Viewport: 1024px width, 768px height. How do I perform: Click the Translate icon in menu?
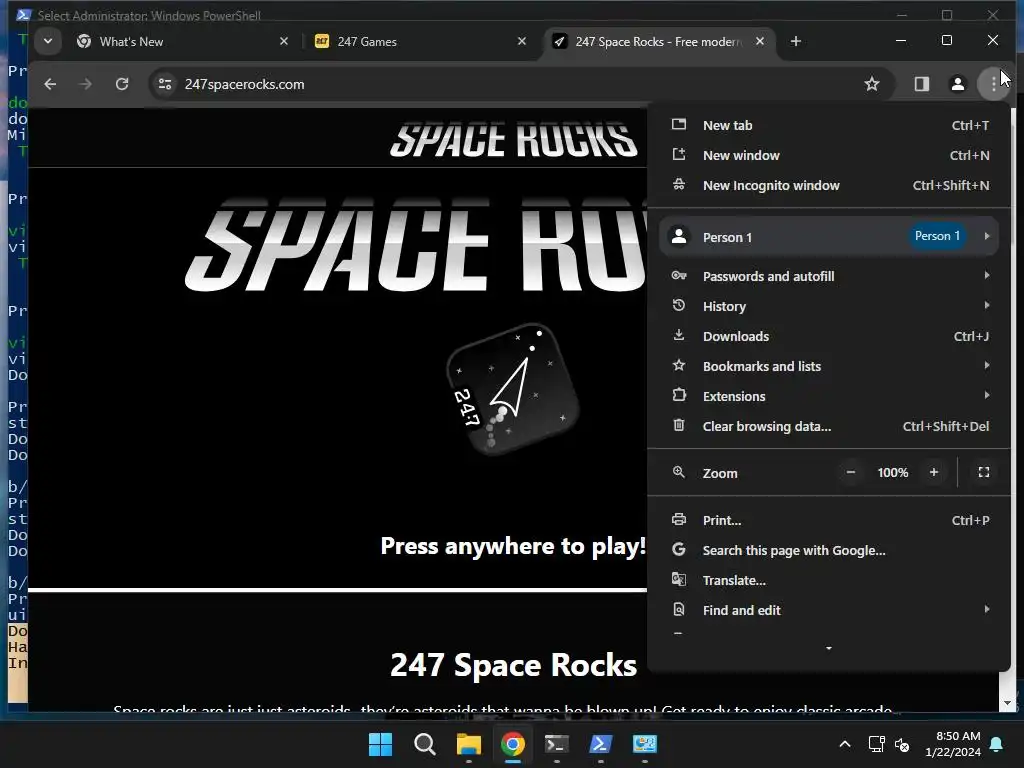pos(679,579)
